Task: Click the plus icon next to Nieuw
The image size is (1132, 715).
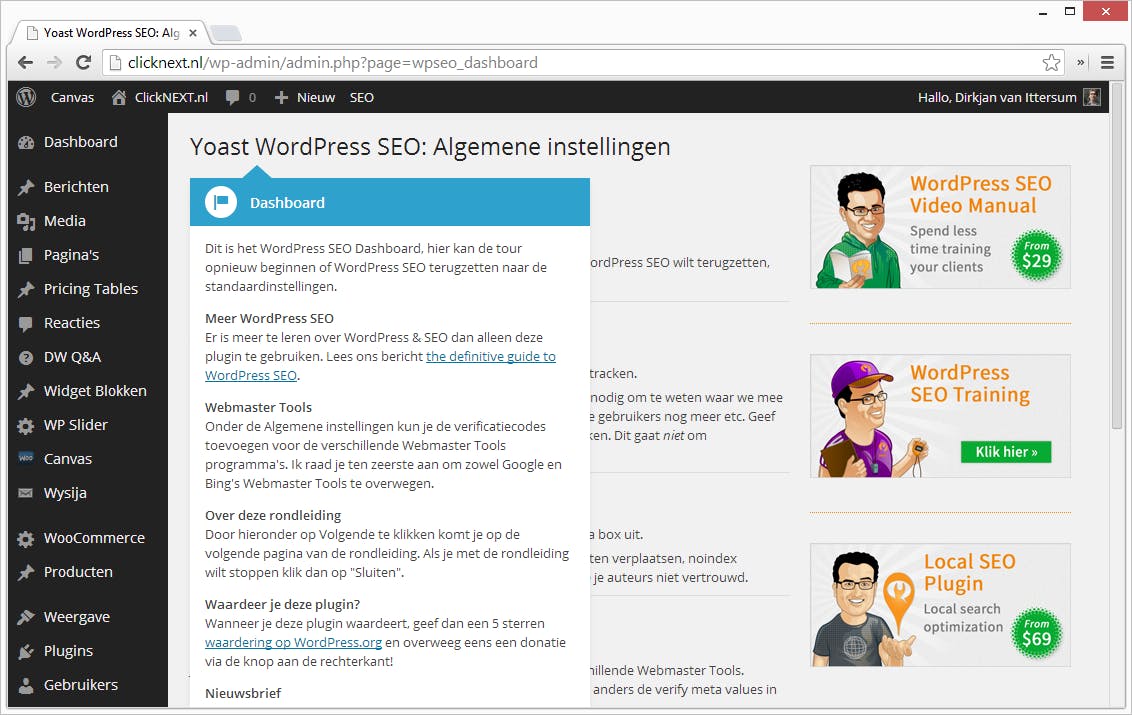Action: click(x=282, y=98)
